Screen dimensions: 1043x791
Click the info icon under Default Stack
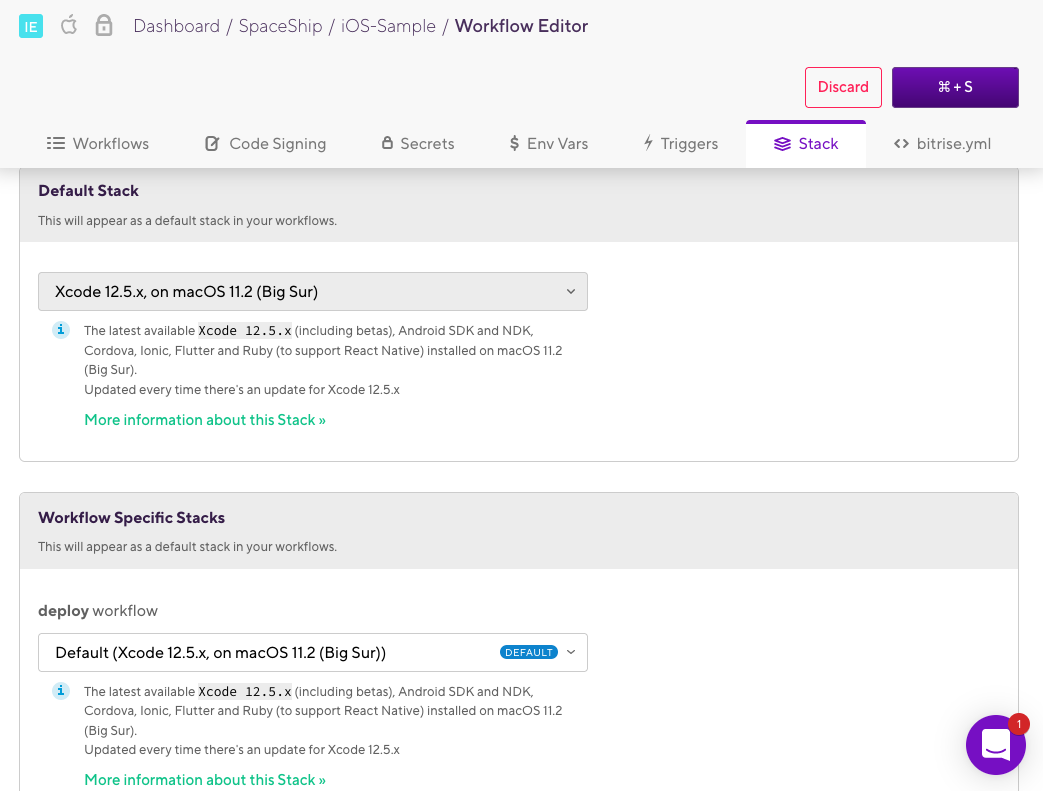pos(61,330)
